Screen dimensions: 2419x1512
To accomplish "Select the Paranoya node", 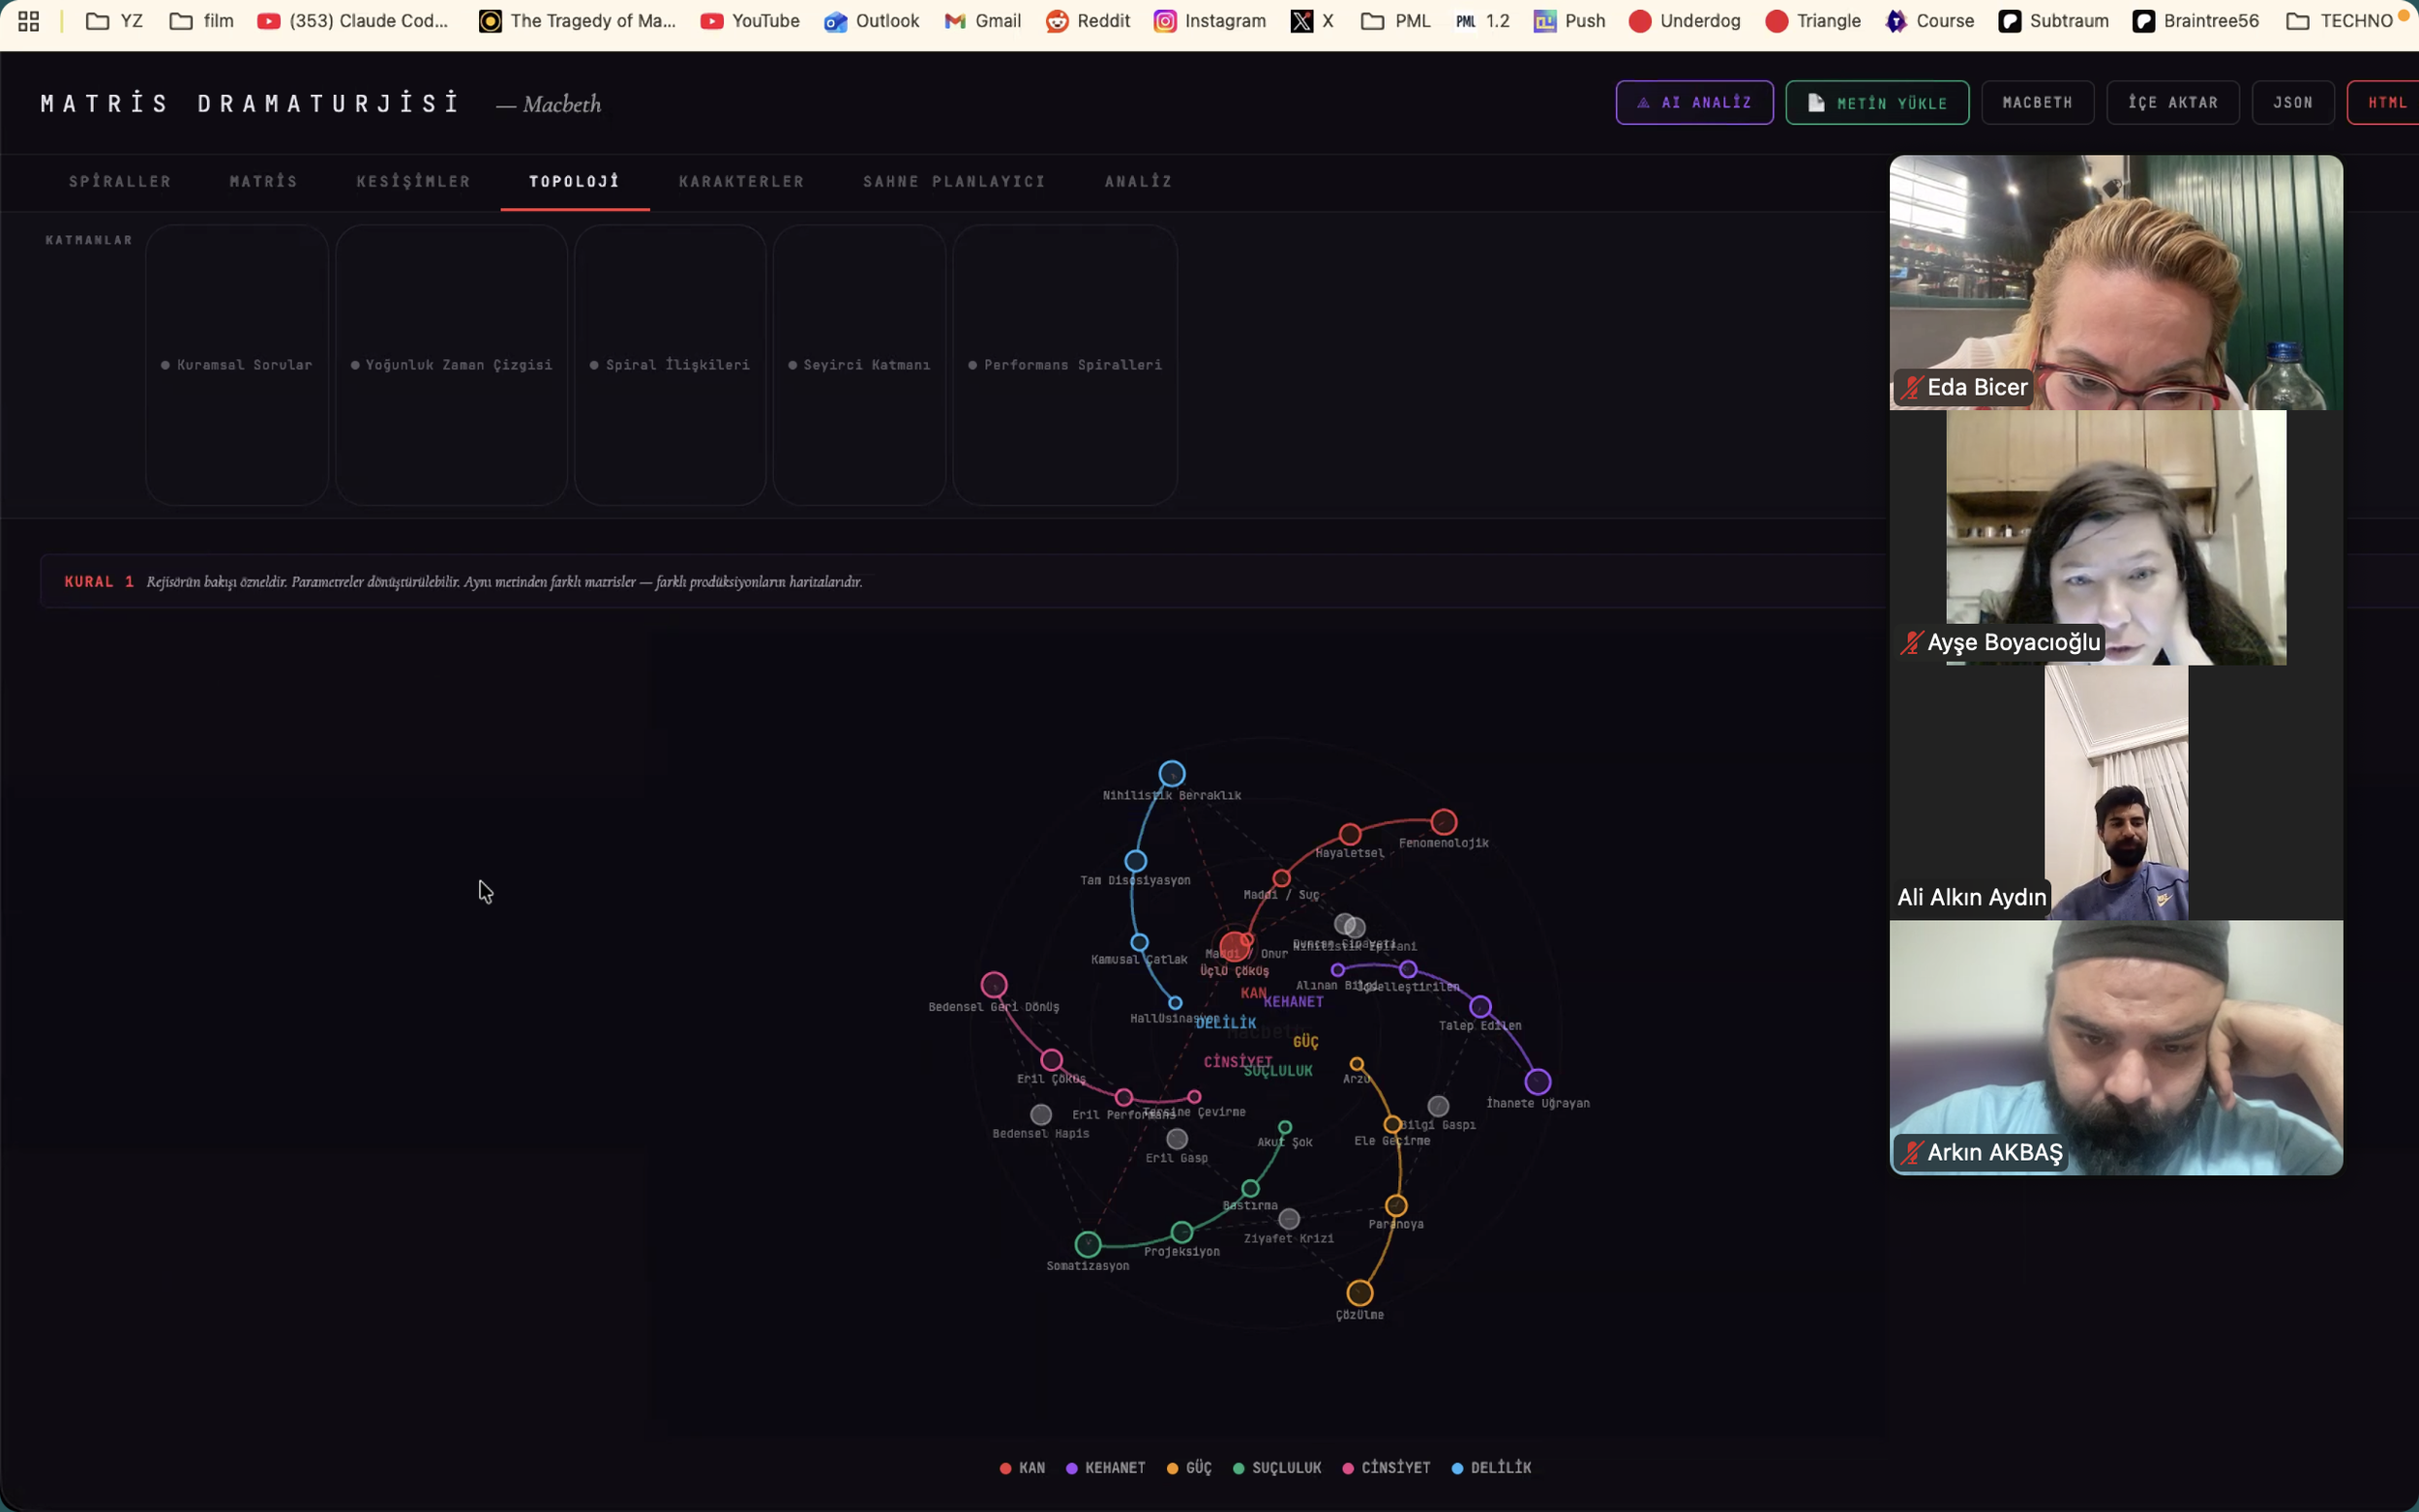I will click(x=1396, y=1205).
